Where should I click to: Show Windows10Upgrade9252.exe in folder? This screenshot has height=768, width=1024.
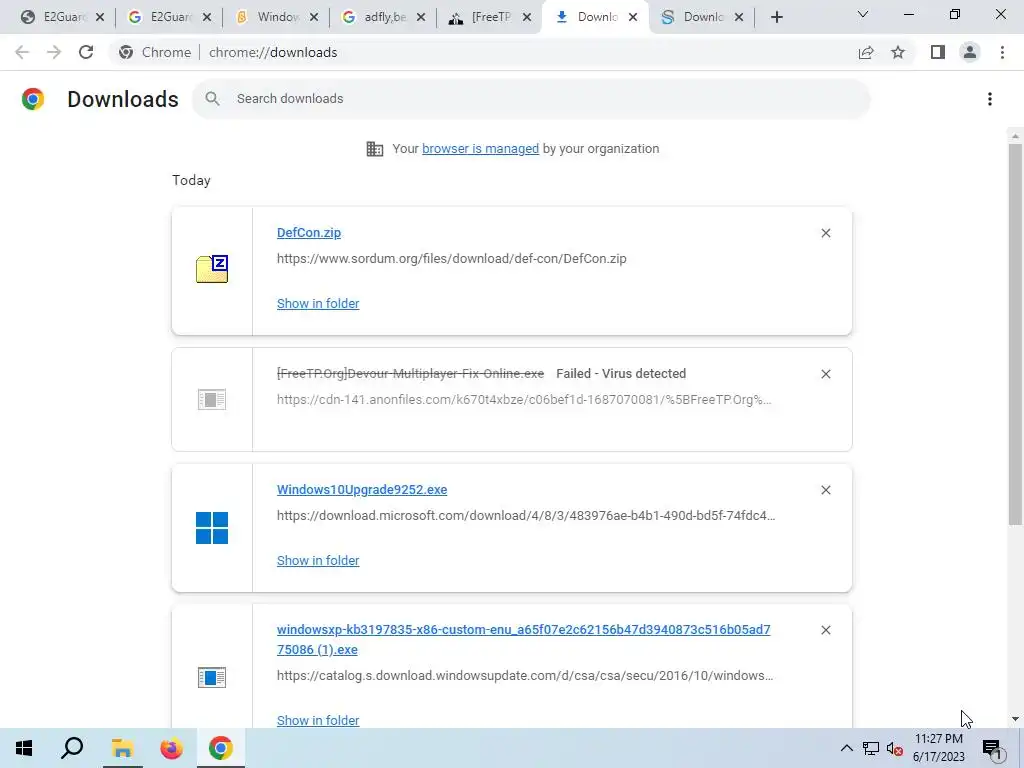click(x=317, y=561)
